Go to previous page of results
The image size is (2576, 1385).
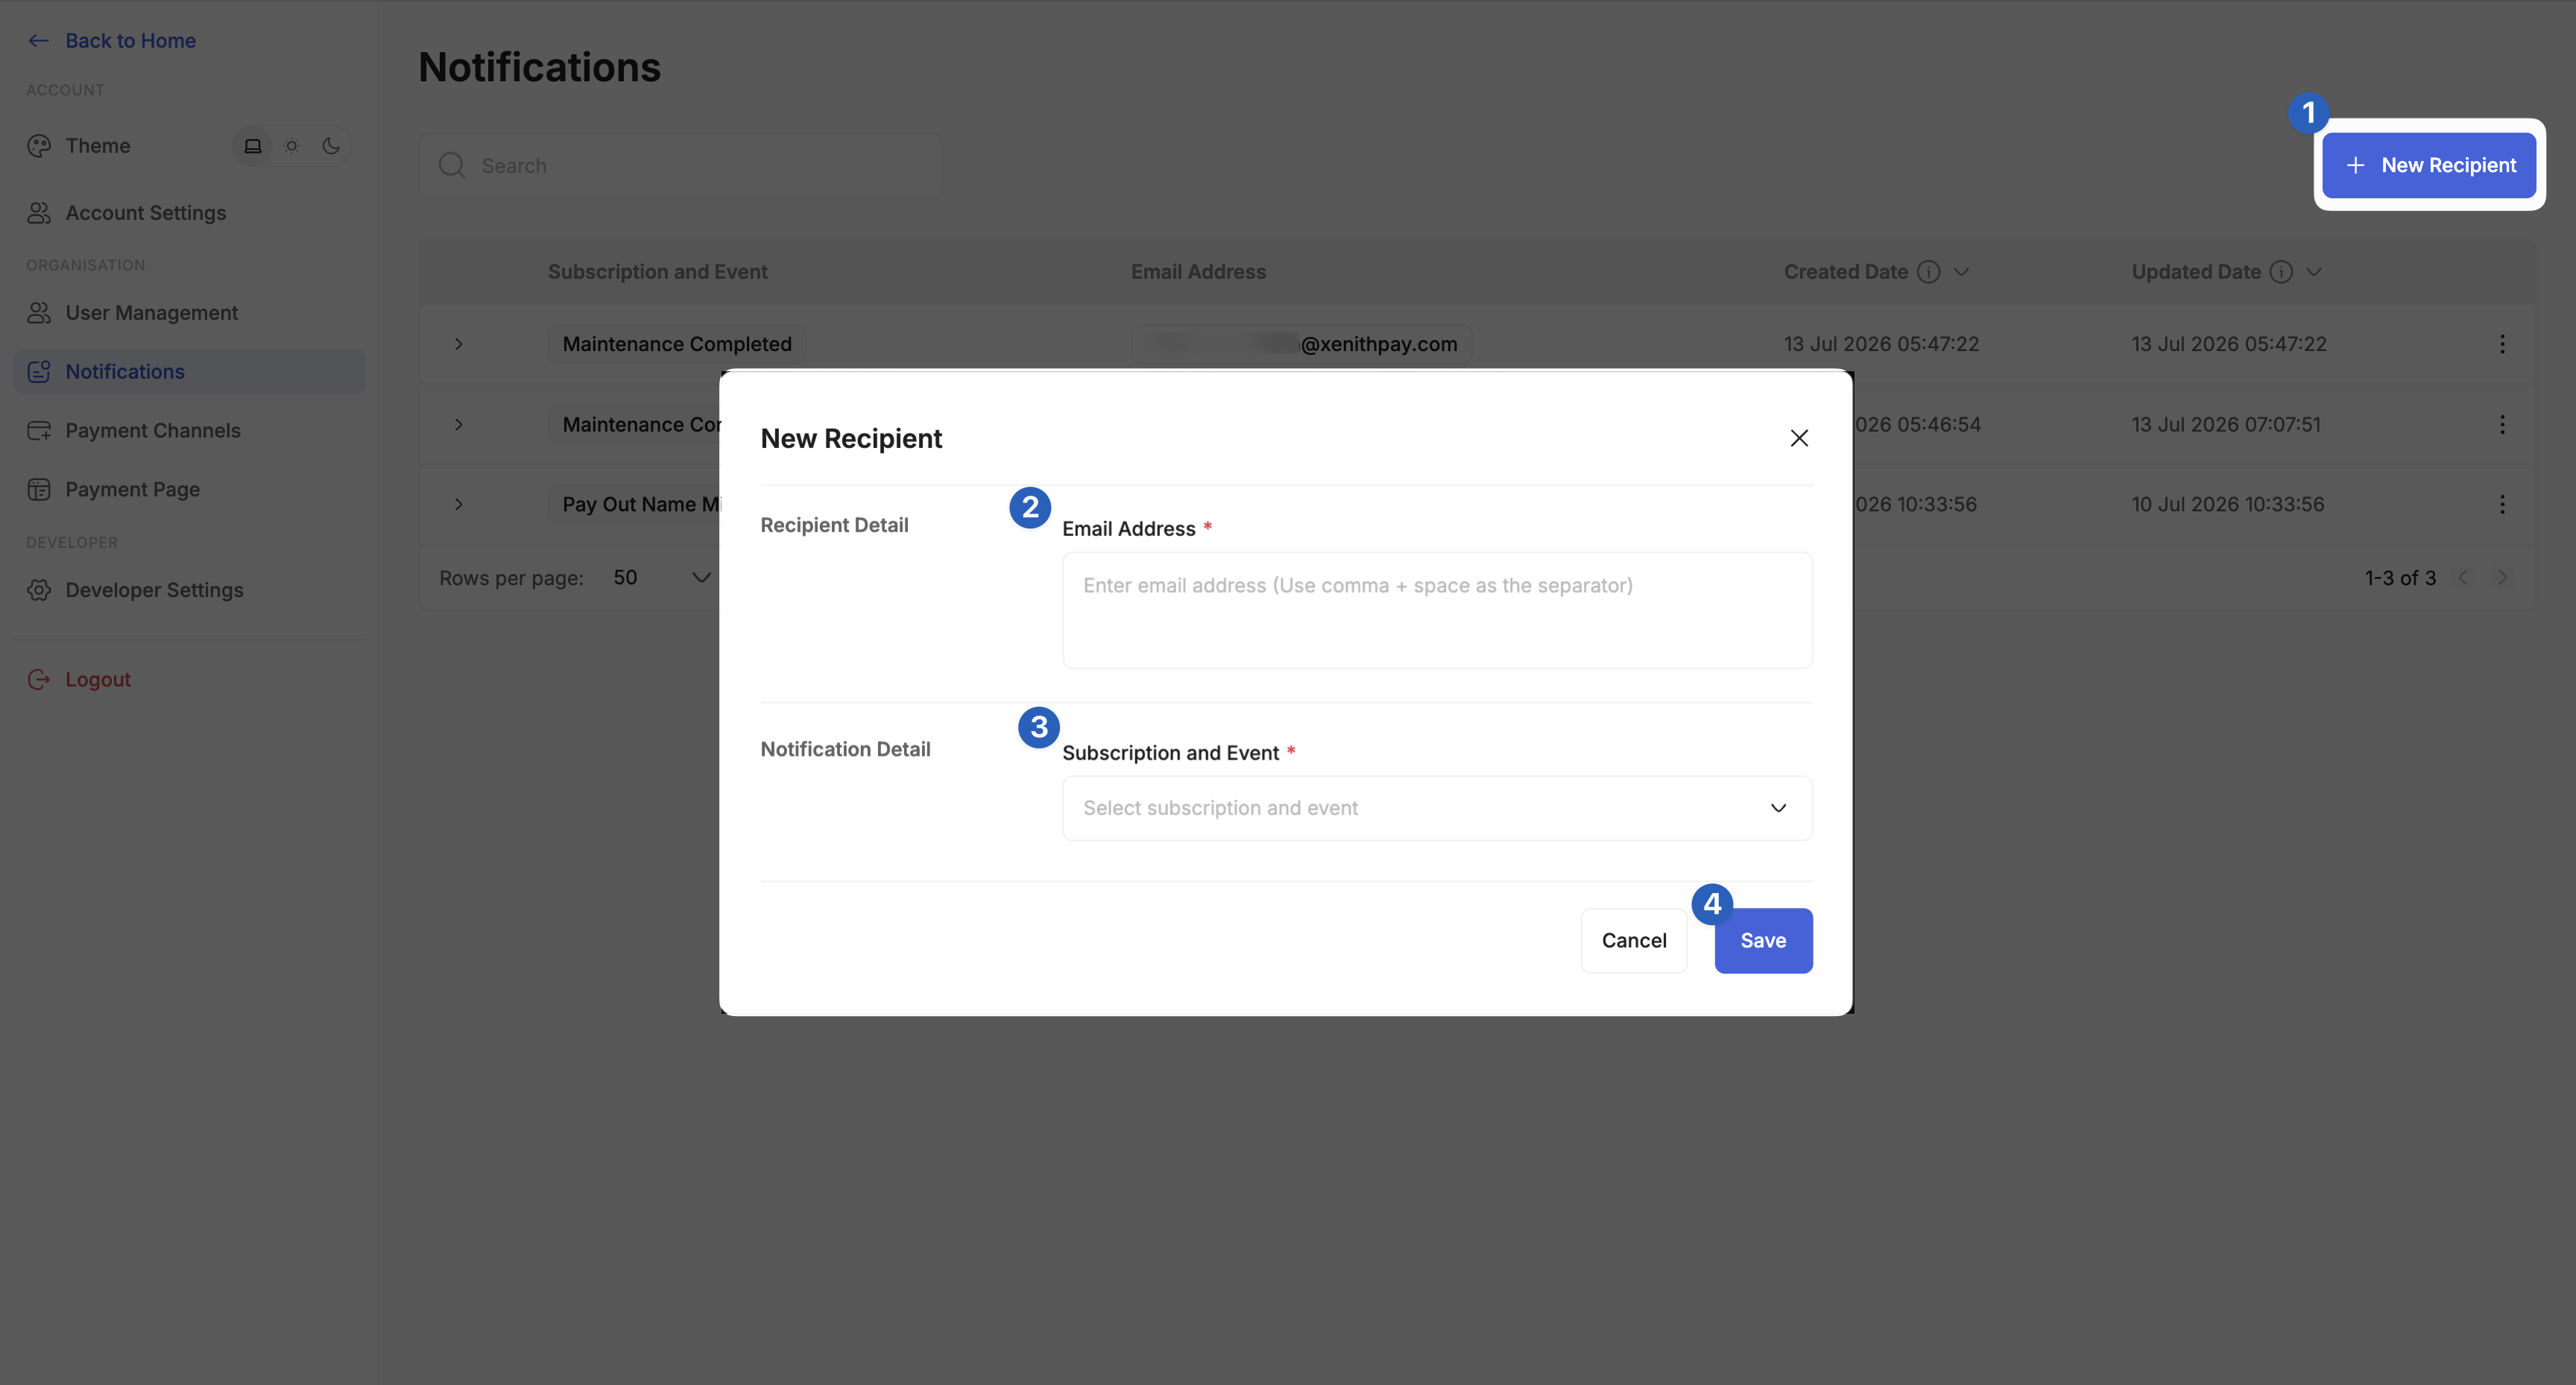coord(2464,578)
